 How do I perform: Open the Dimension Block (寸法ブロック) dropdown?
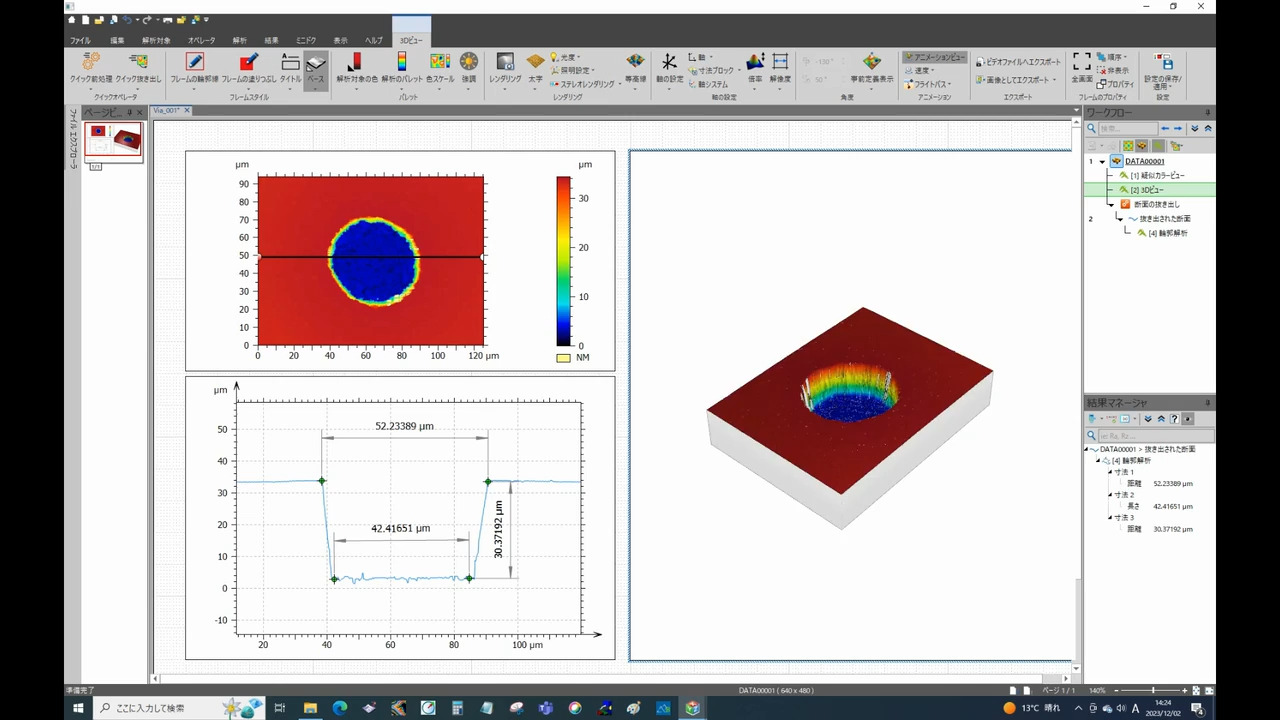[715, 71]
